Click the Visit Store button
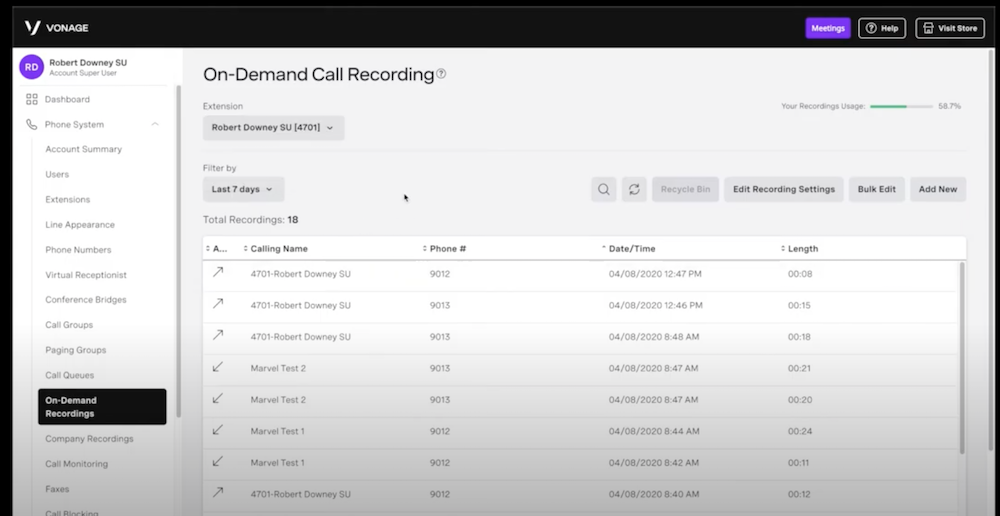 [950, 28]
